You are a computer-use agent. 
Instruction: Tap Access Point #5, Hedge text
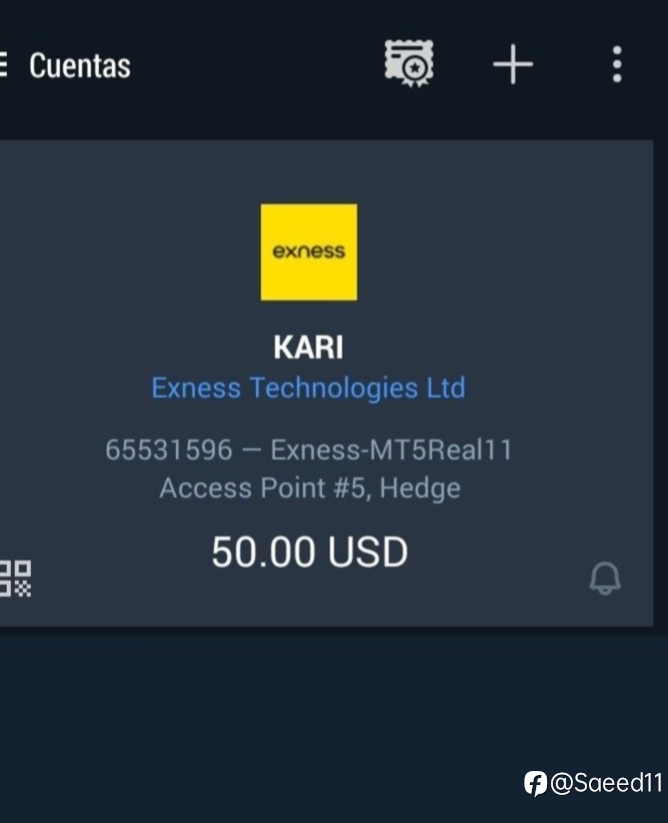(310, 488)
